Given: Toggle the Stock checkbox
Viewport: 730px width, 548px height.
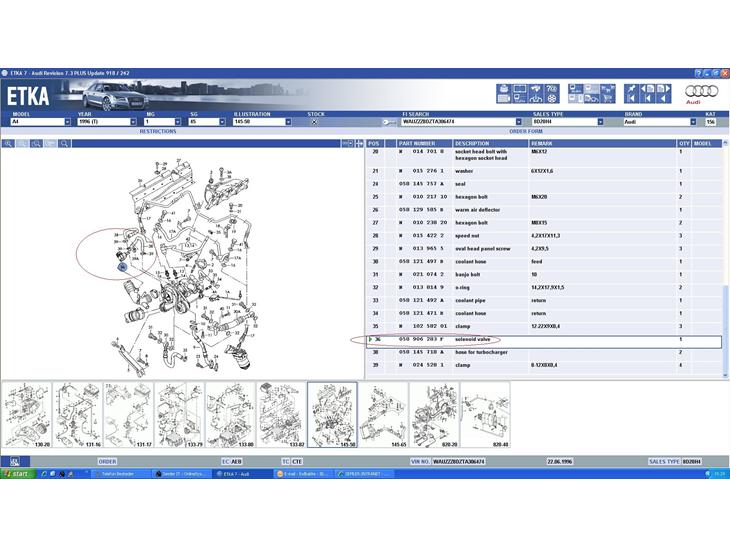Looking at the screenshot, I should click(x=315, y=122).
